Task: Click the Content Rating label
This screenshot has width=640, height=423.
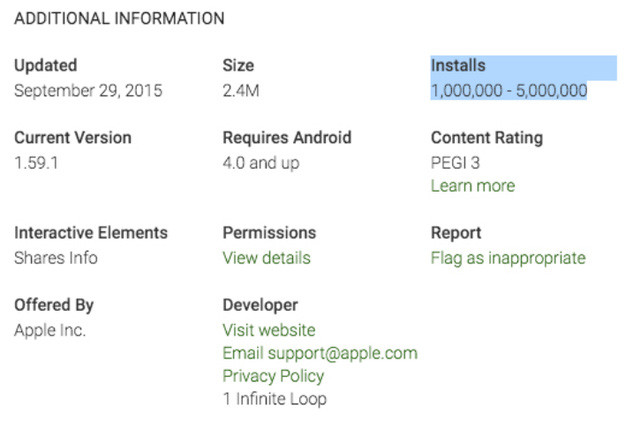Action: (x=486, y=138)
